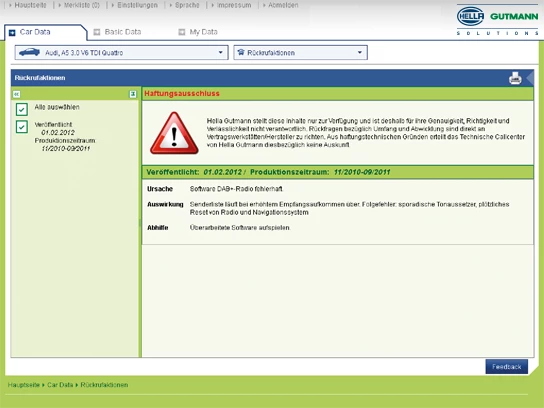Click the red warning triangle icon
This screenshot has height=408, width=544.
point(174,133)
